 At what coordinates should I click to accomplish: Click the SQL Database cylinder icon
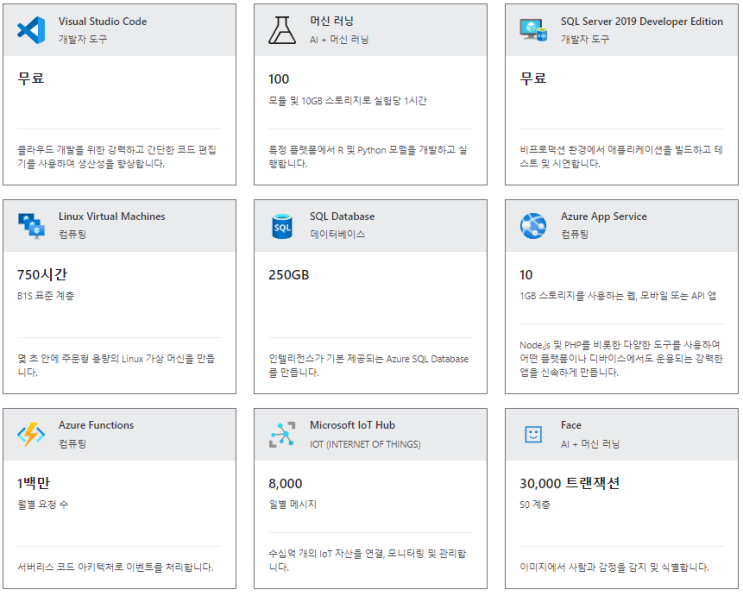click(282, 226)
